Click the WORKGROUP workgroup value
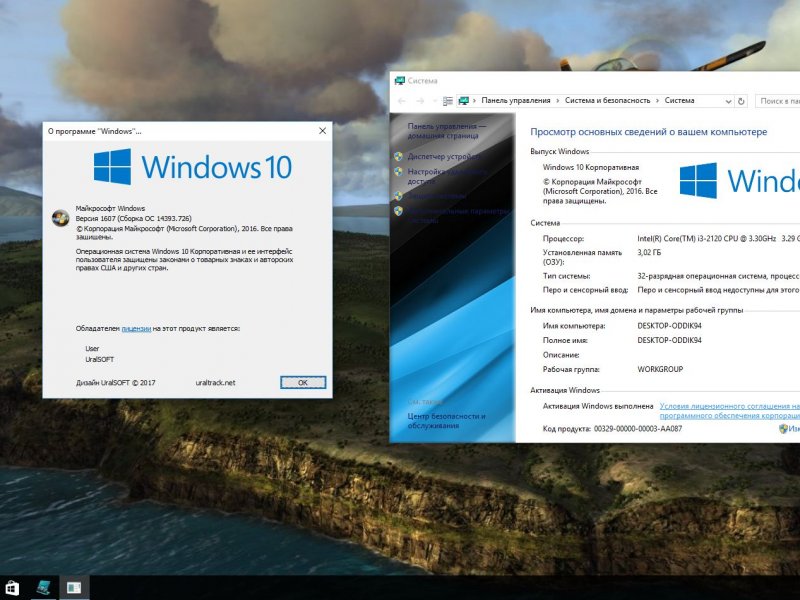This screenshot has width=800, height=600. click(660, 369)
